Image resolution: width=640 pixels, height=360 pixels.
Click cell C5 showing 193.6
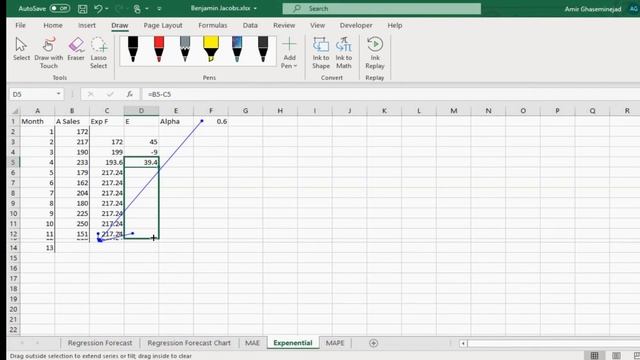point(107,162)
